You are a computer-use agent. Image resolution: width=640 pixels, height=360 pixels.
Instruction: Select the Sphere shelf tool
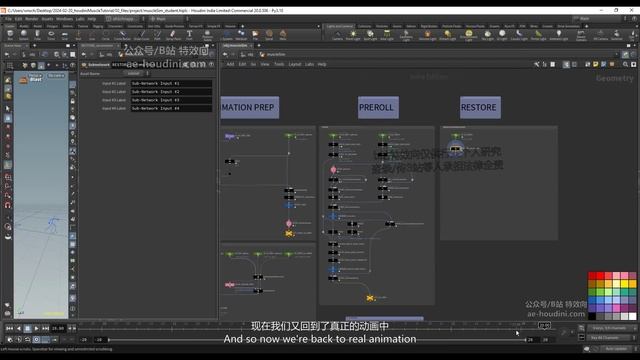coord(23,35)
